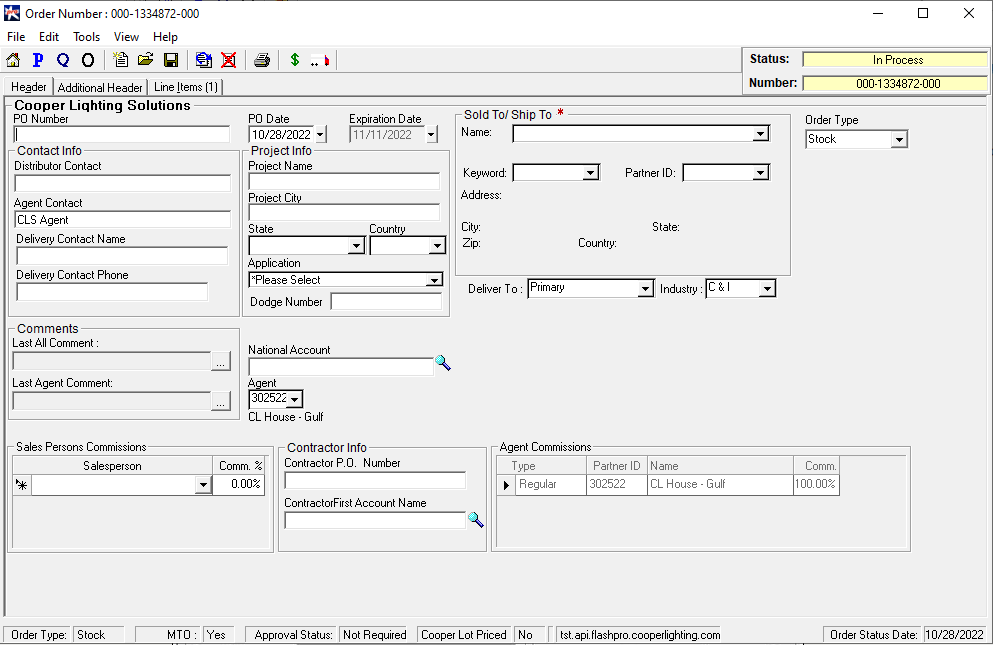Screen dimensions: 993x645
Task: Print the order with the printer icon
Action: tap(262, 60)
